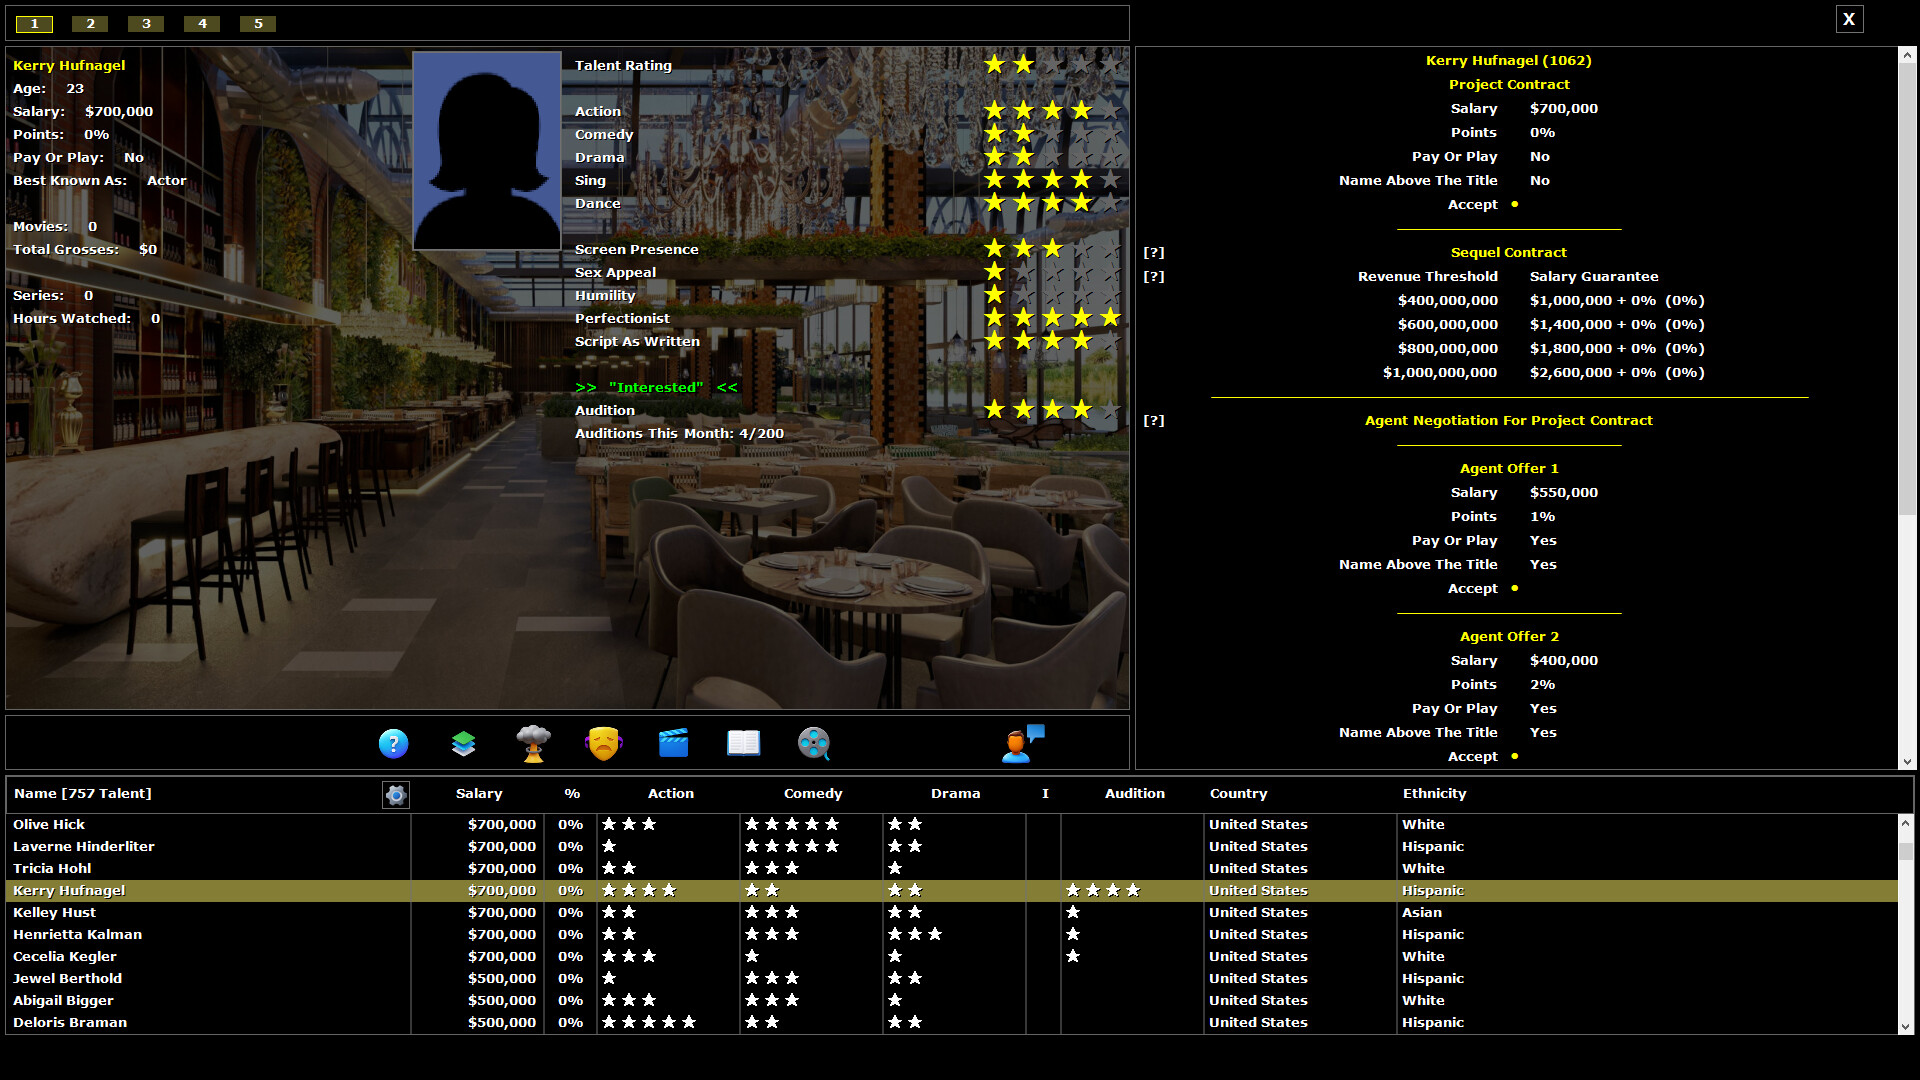The image size is (1920, 1080).
Task: Click the film reel search icon
Action: point(813,743)
